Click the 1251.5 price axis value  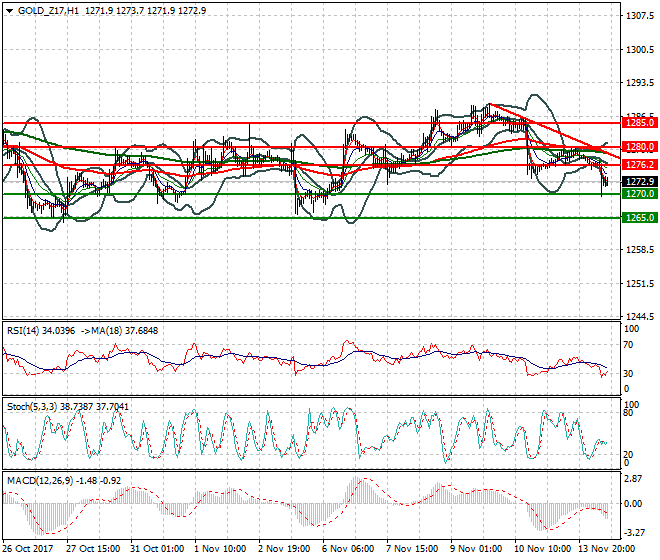[x=640, y=284]
